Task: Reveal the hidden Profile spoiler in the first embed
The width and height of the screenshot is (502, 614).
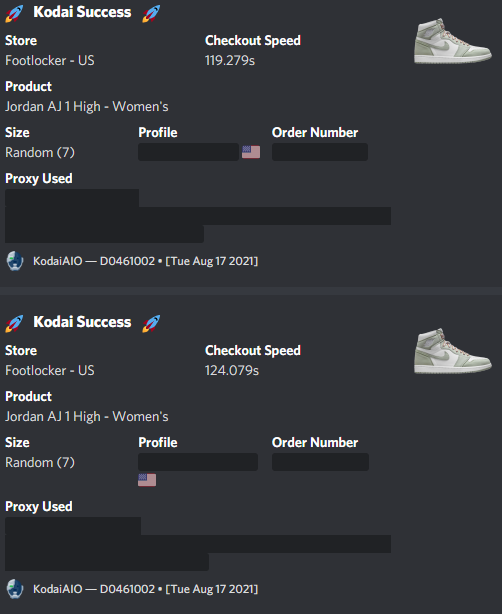Action: pyautogui.click(x=188, y=152)
